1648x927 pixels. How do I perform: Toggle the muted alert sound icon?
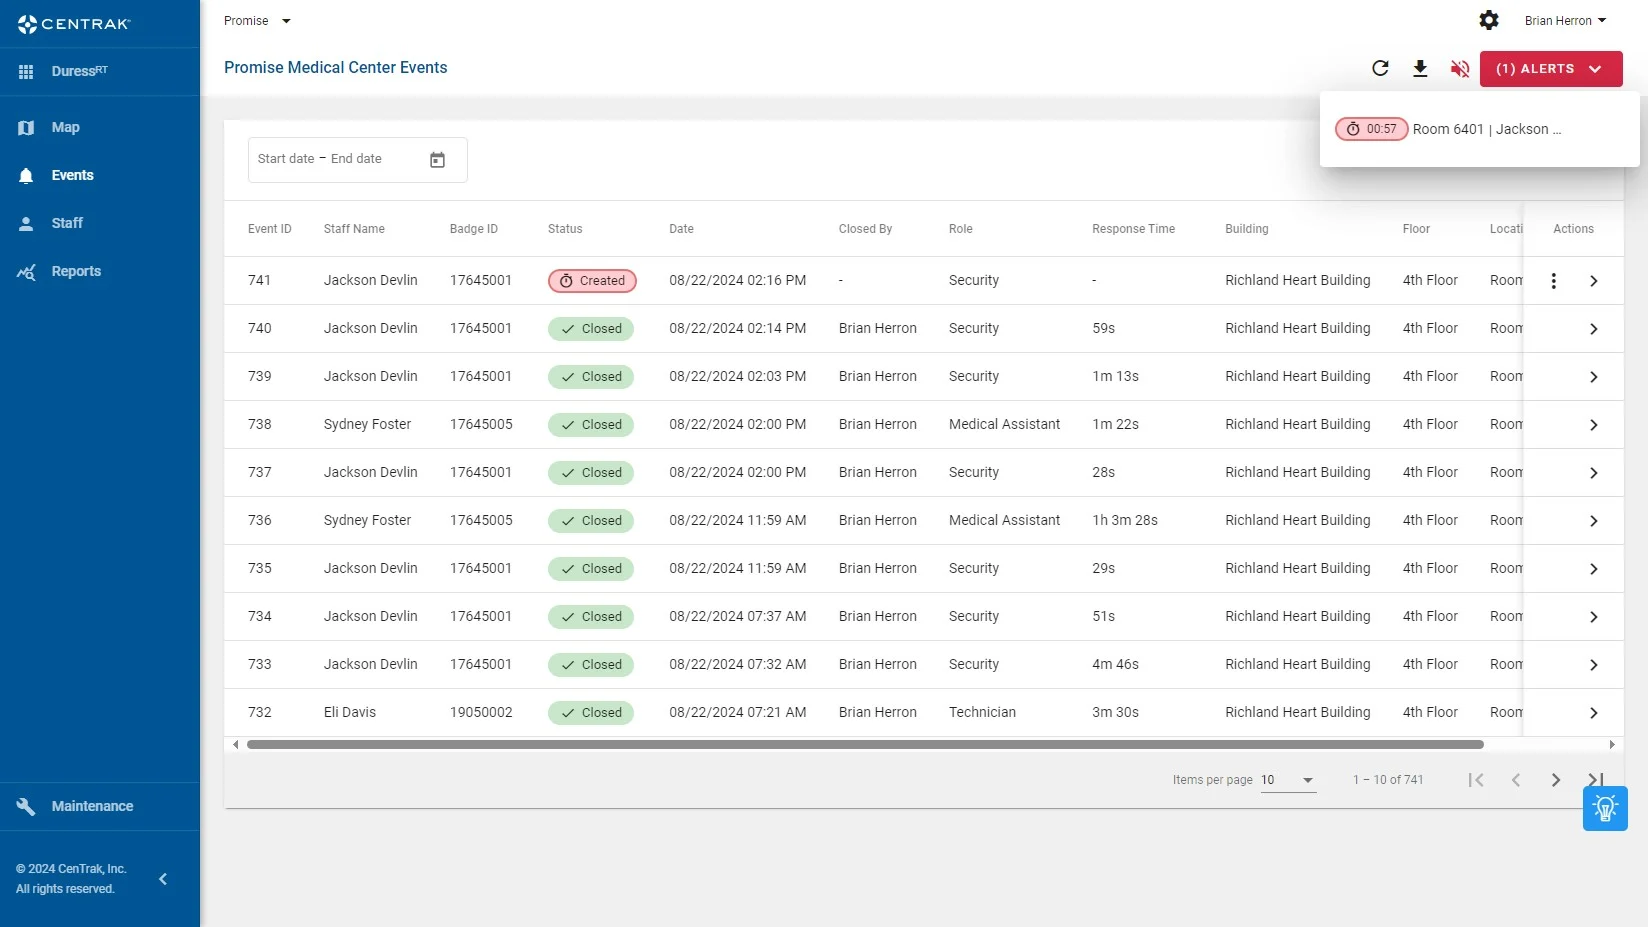click(x=1460, y=68)
